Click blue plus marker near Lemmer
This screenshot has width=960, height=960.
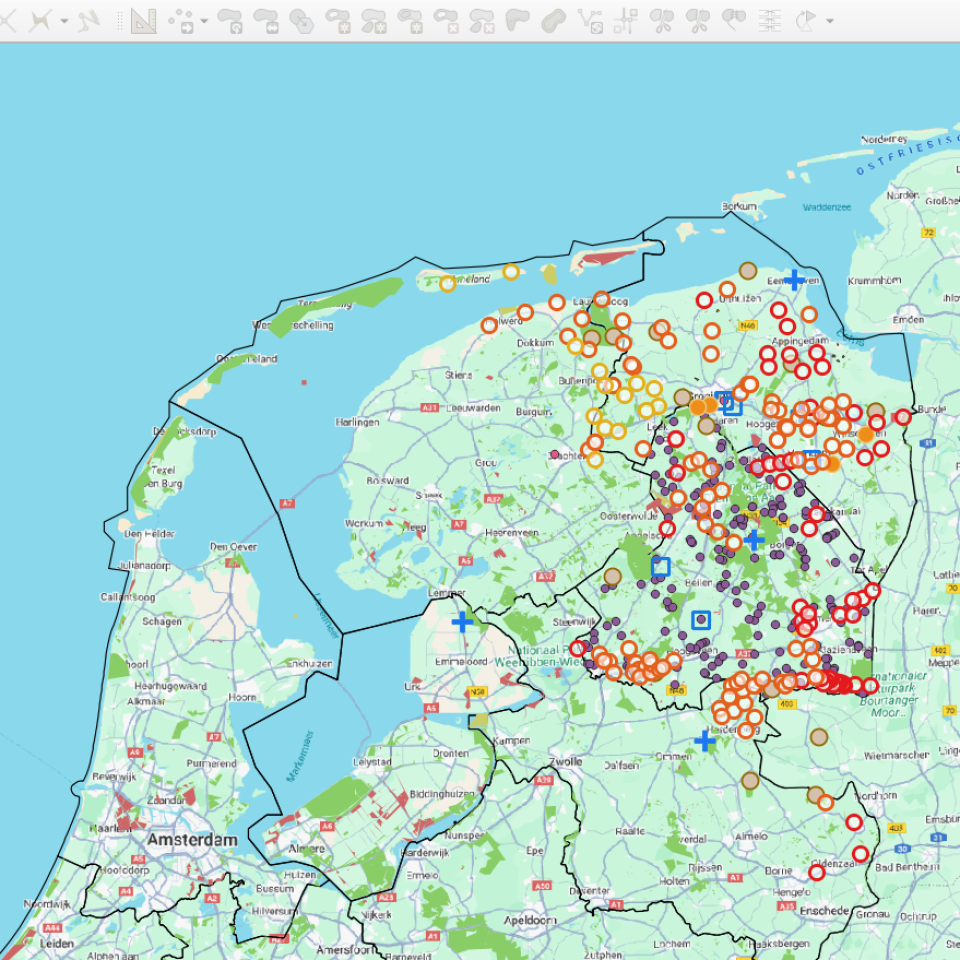click(462, 621)
